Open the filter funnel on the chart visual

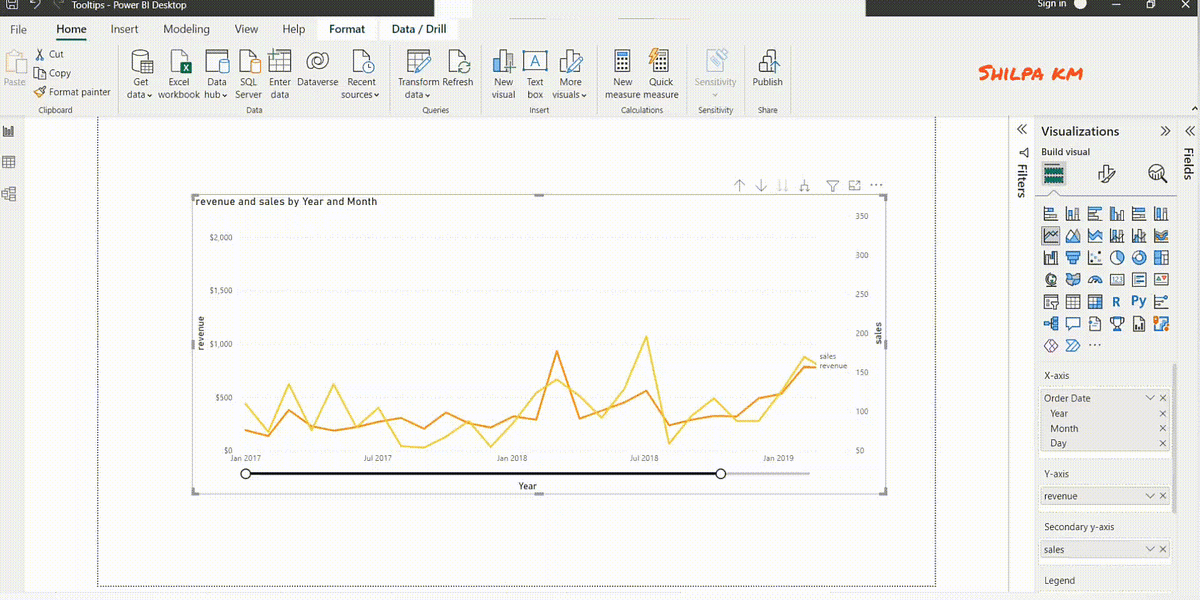[832, 185]
